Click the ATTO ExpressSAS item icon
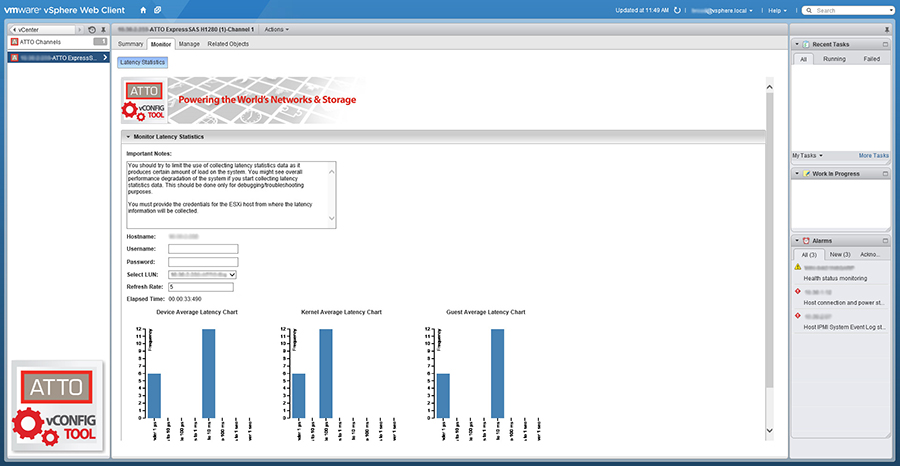The height and width of the screenshot is (466, 900). [x=14, y=58]
